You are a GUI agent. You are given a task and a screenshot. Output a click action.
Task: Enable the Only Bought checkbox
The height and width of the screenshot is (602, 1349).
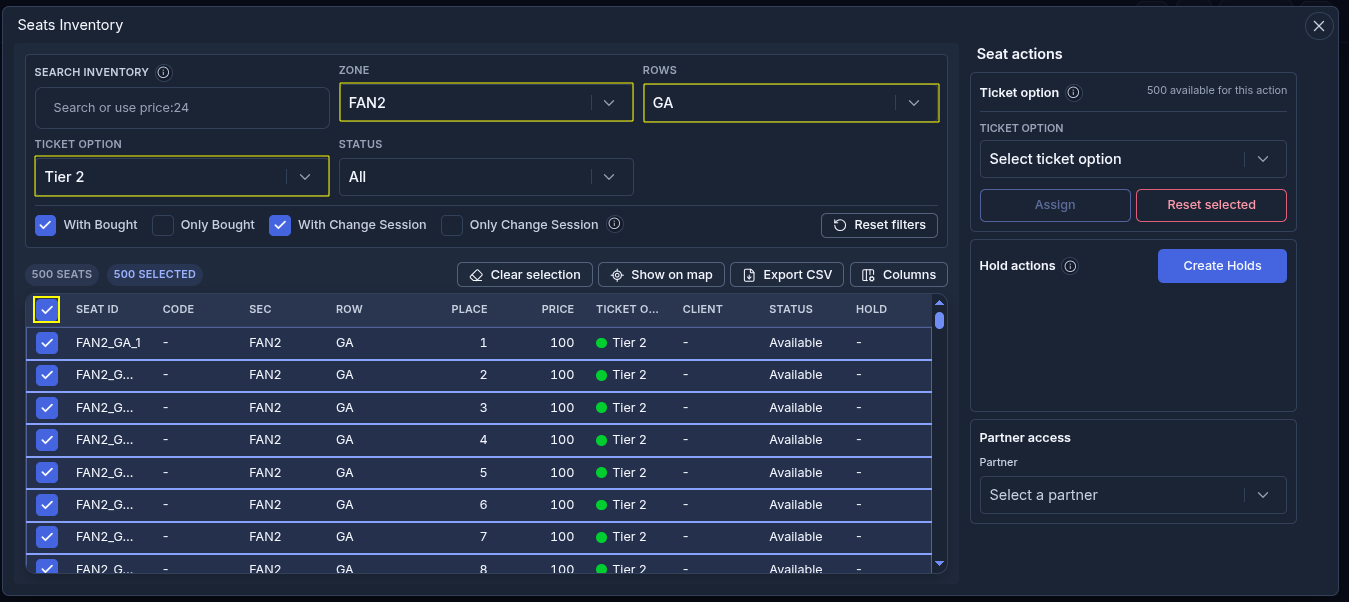[x=163, y=225]
